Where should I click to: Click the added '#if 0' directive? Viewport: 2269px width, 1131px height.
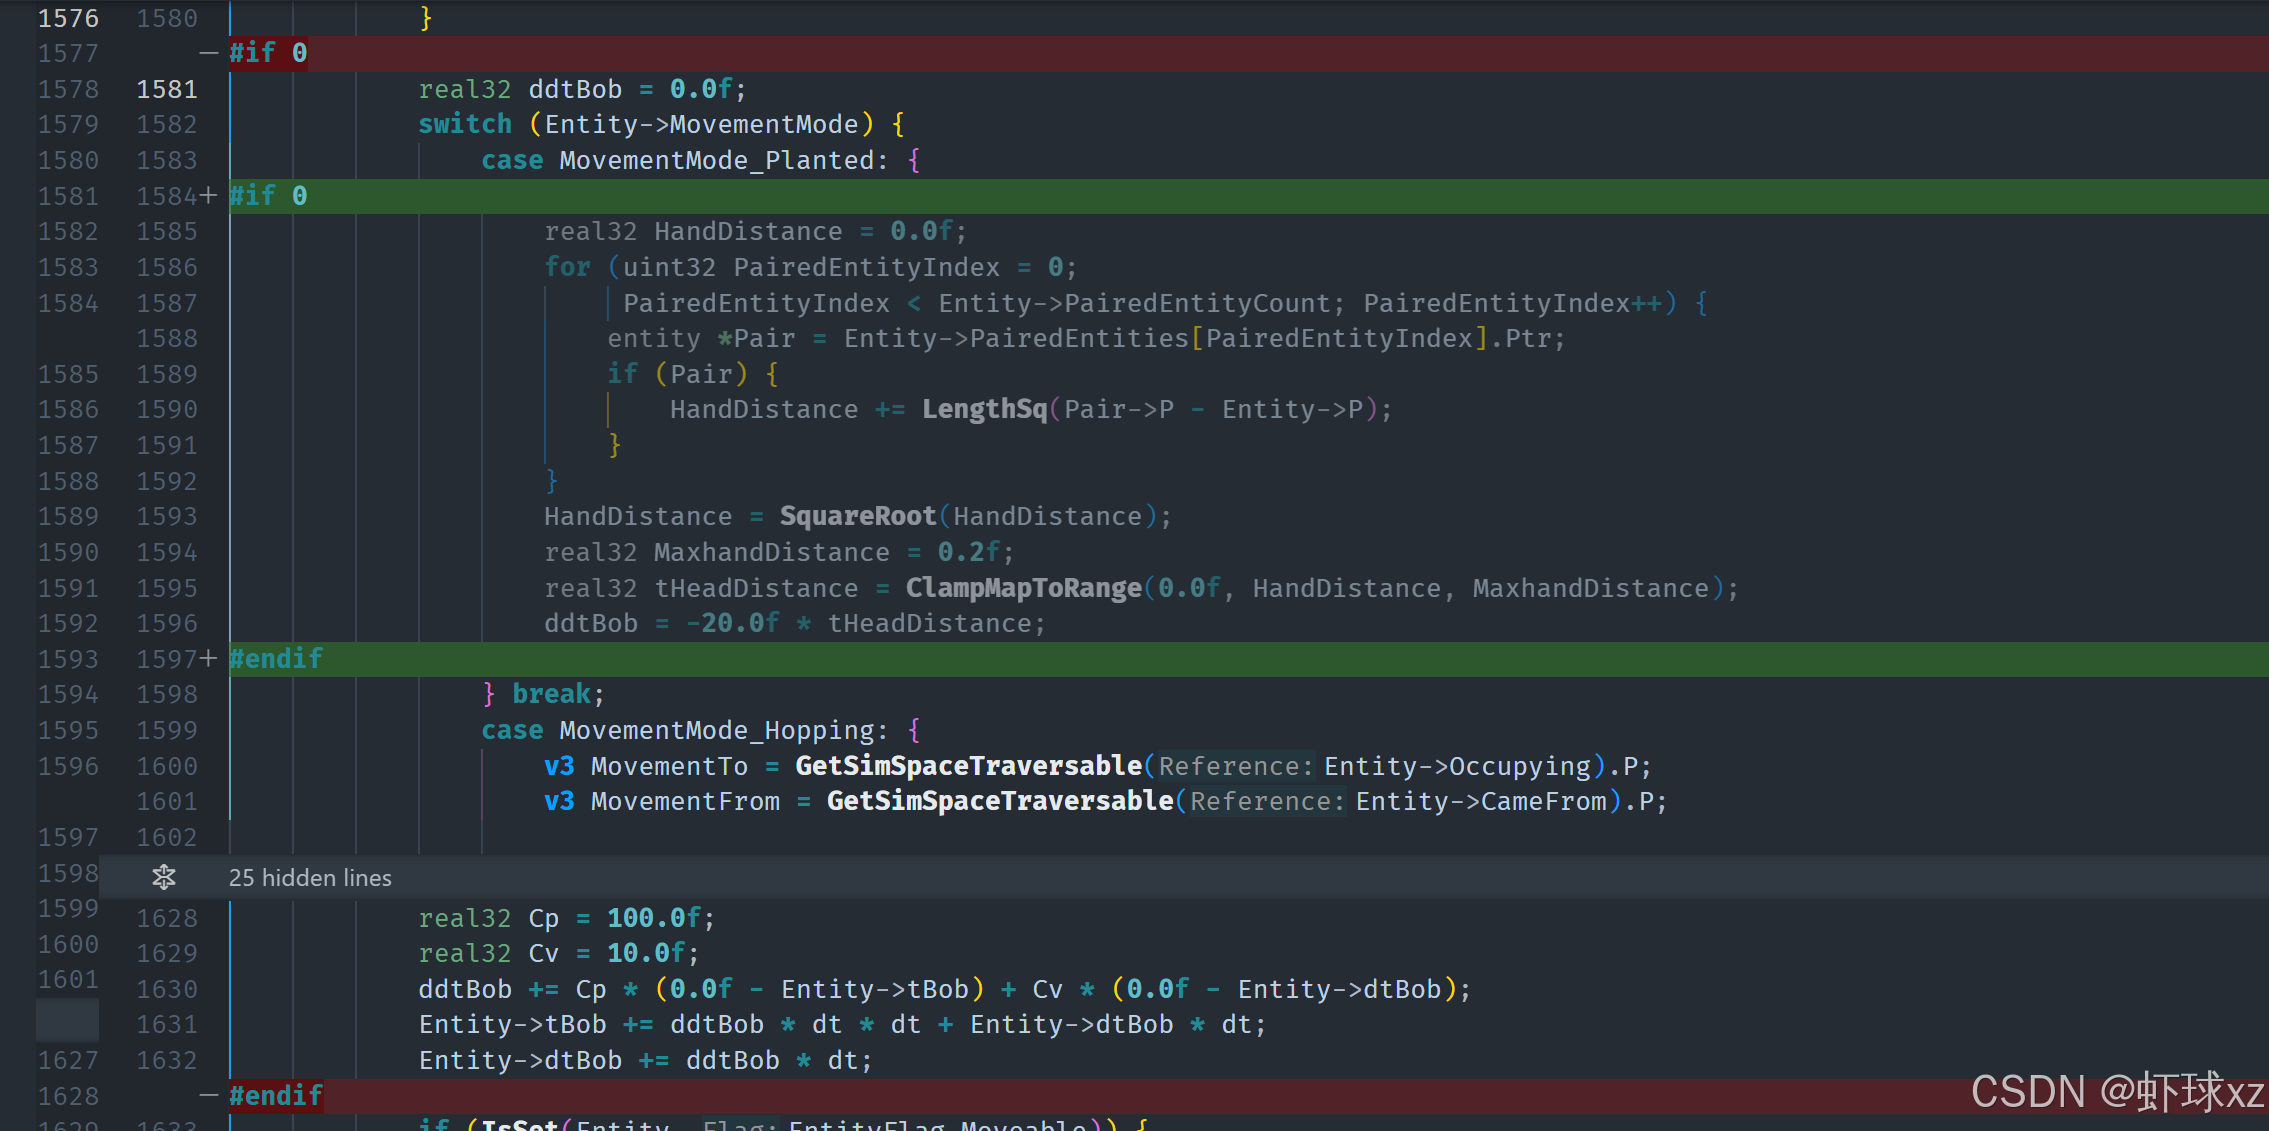pos(268,196)
